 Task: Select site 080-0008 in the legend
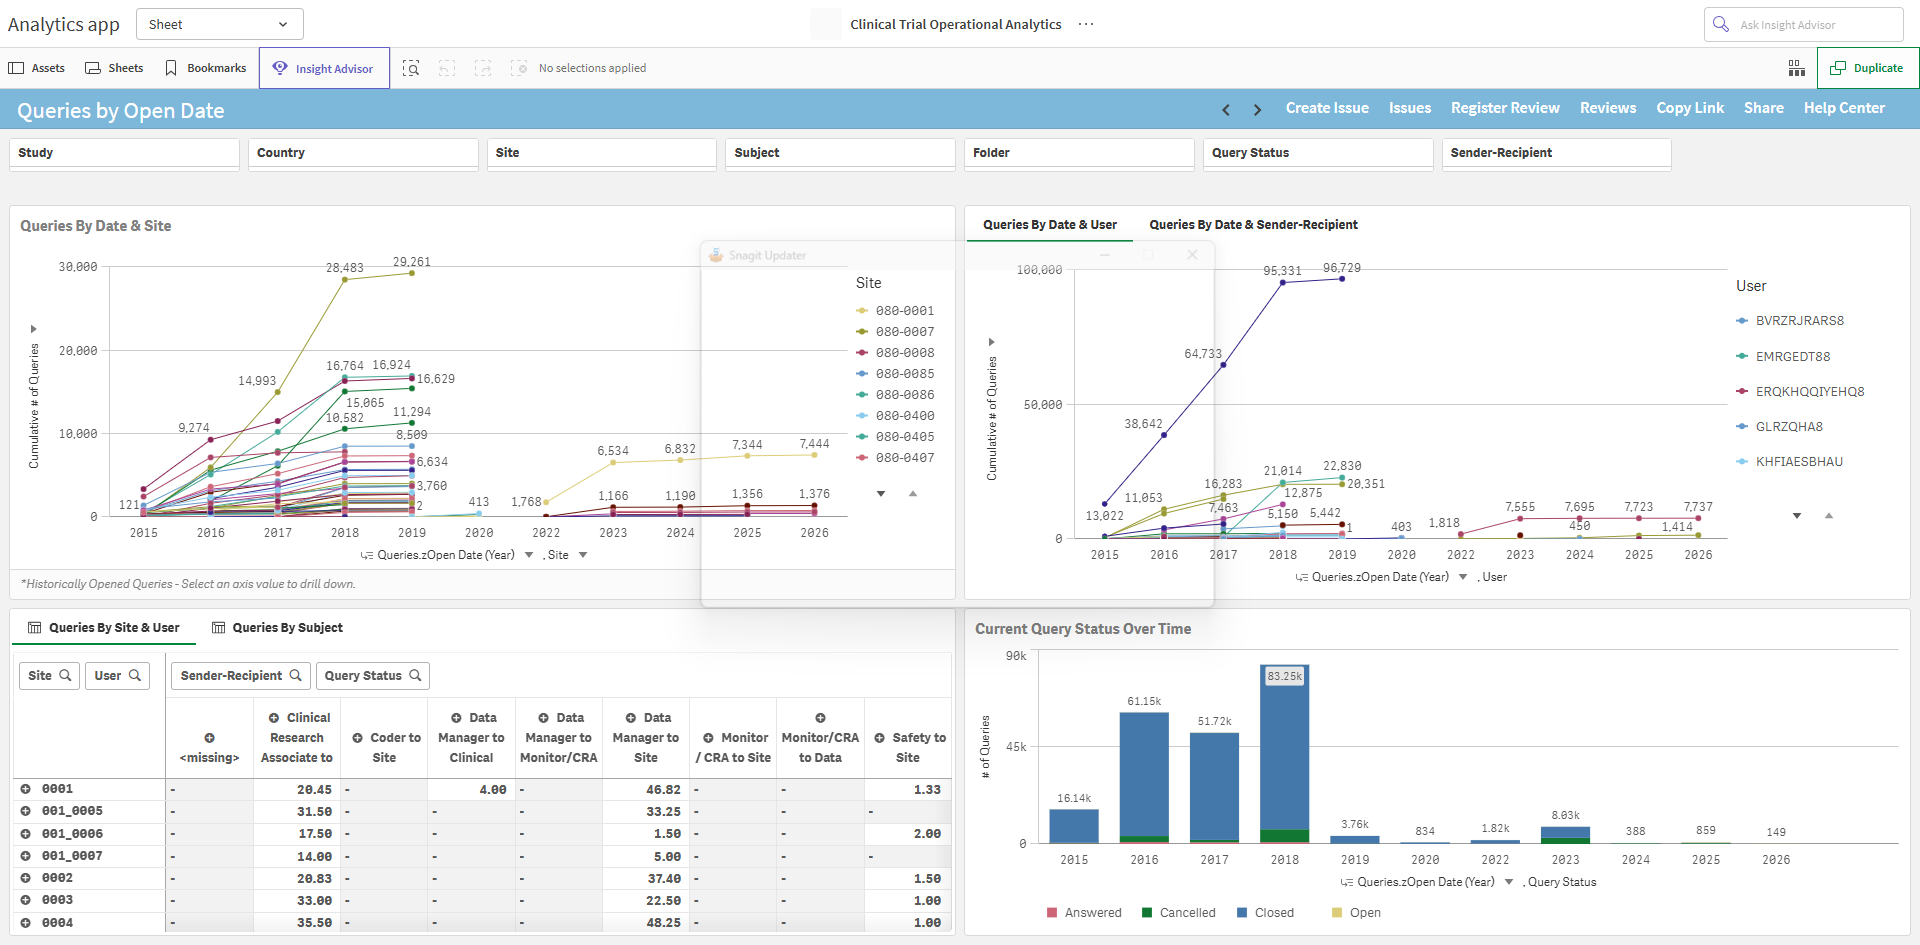click(895, 353)
